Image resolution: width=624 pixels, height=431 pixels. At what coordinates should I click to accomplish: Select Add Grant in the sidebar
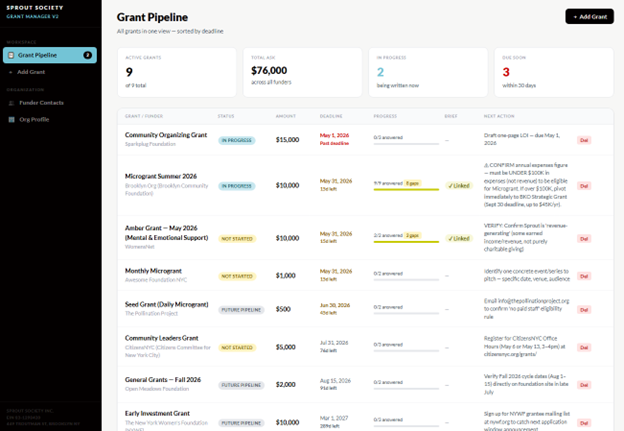point(31,72)
